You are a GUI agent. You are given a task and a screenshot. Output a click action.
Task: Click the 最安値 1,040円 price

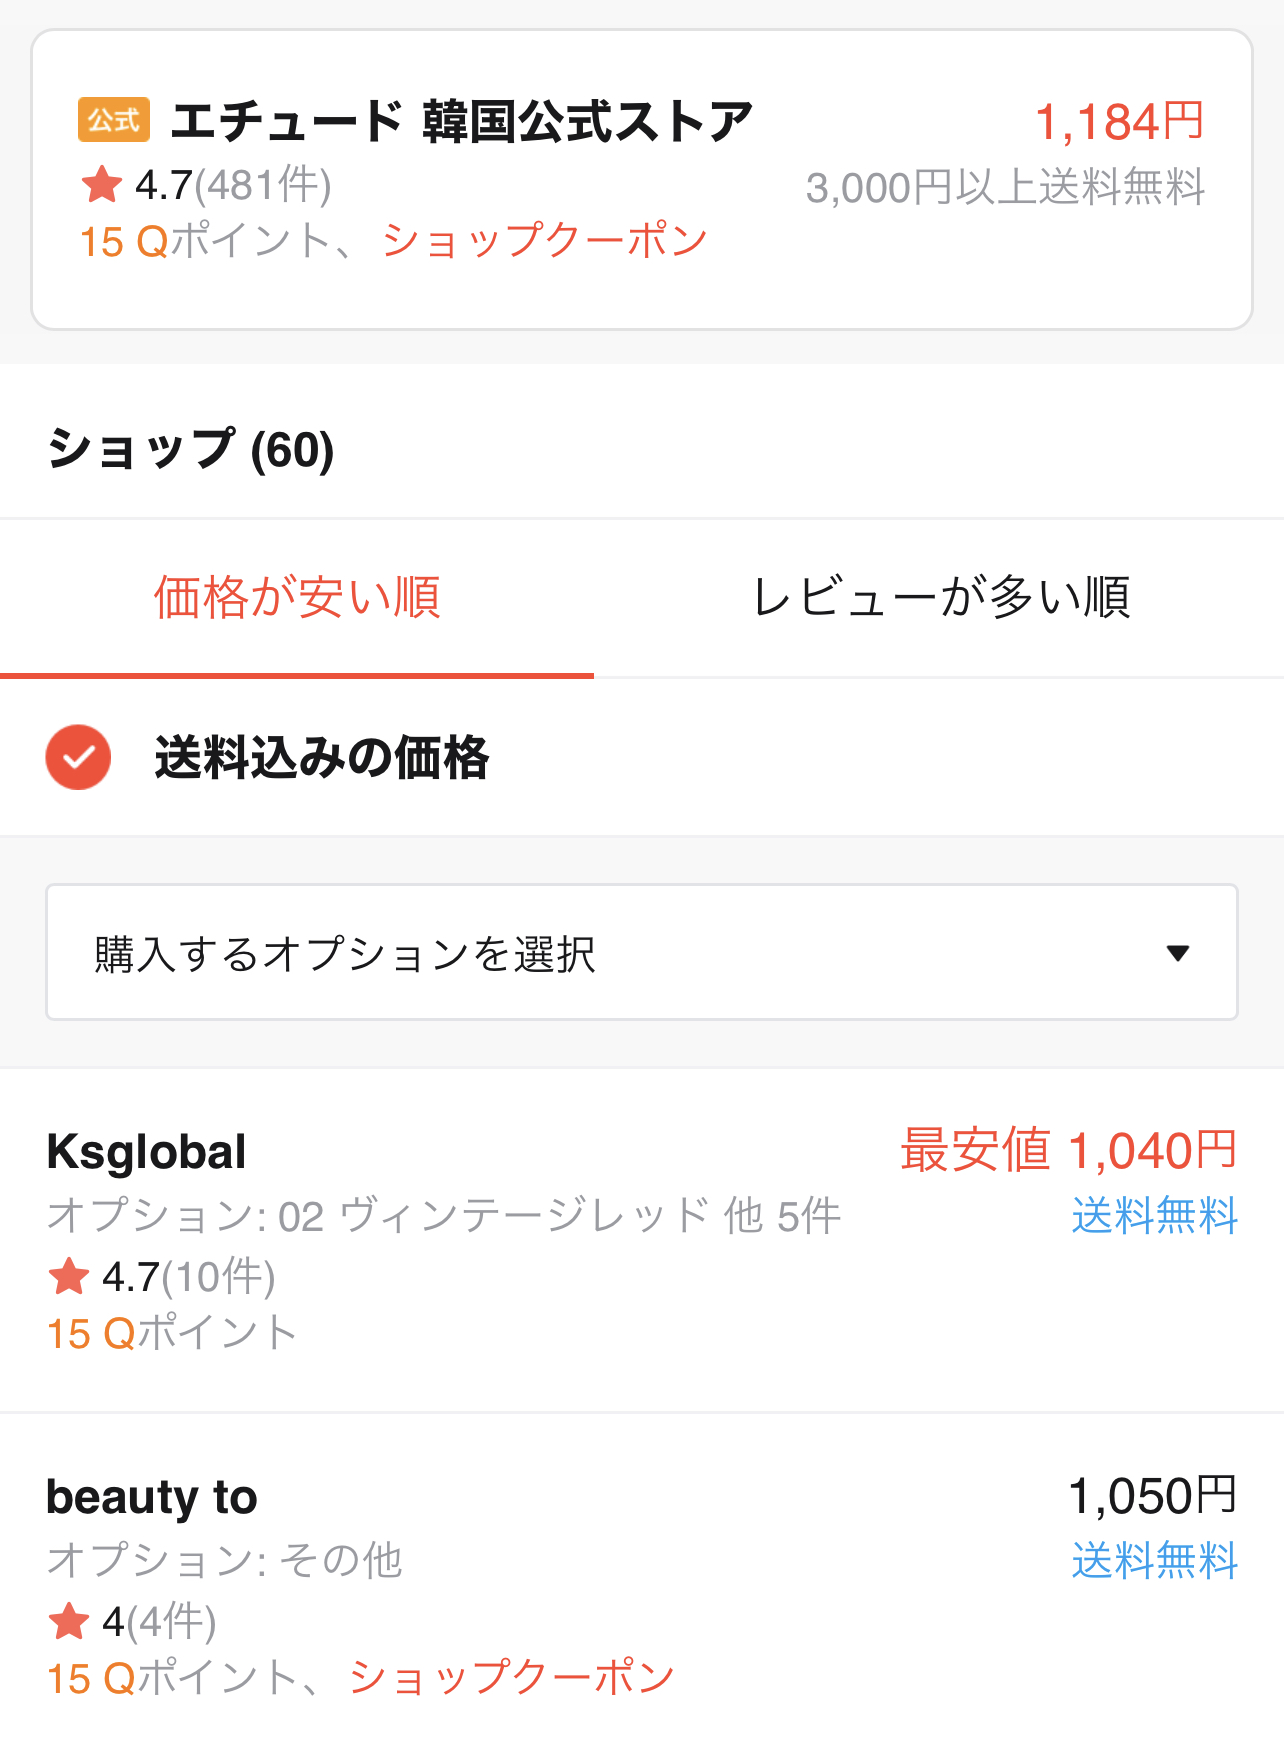(1068, 1151)
